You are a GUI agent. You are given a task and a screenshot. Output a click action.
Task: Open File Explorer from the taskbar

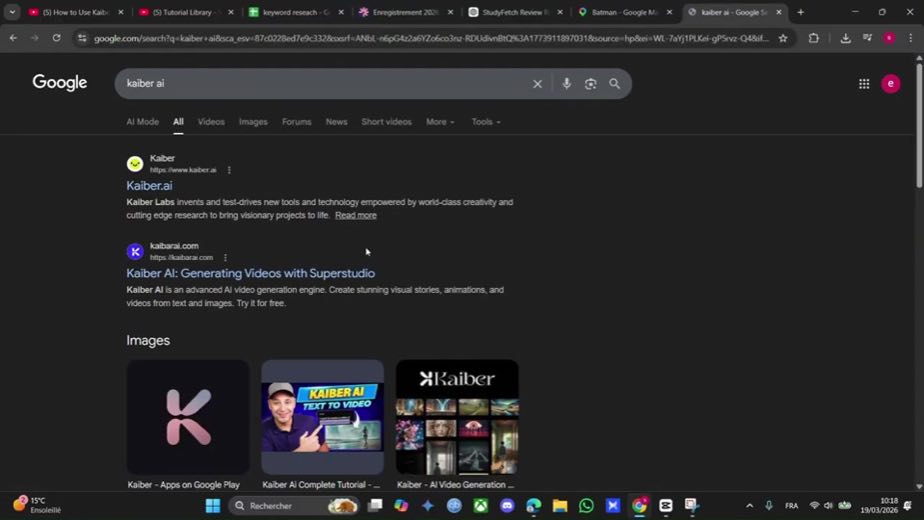560,505
